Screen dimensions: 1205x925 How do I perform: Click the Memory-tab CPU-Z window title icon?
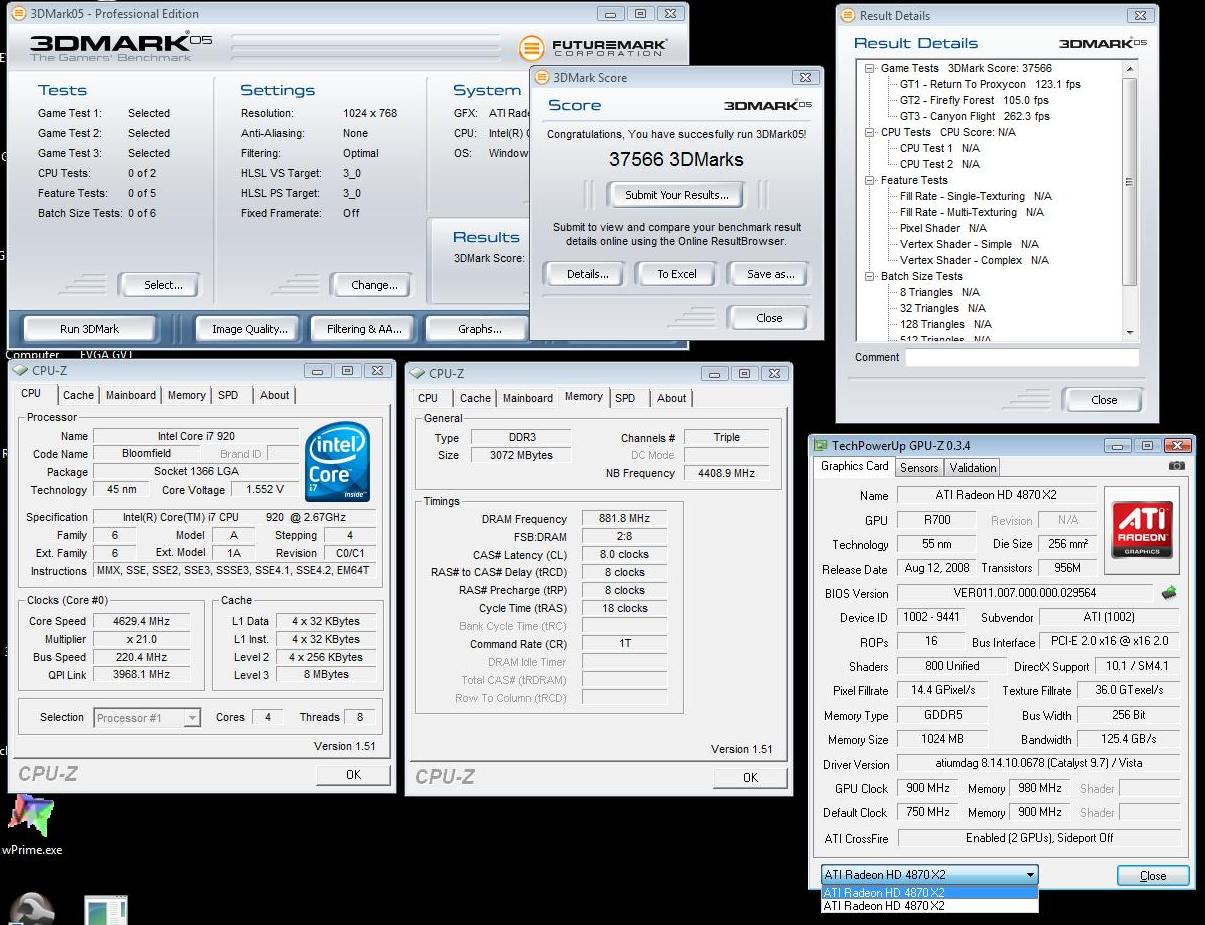click(417, 373)
